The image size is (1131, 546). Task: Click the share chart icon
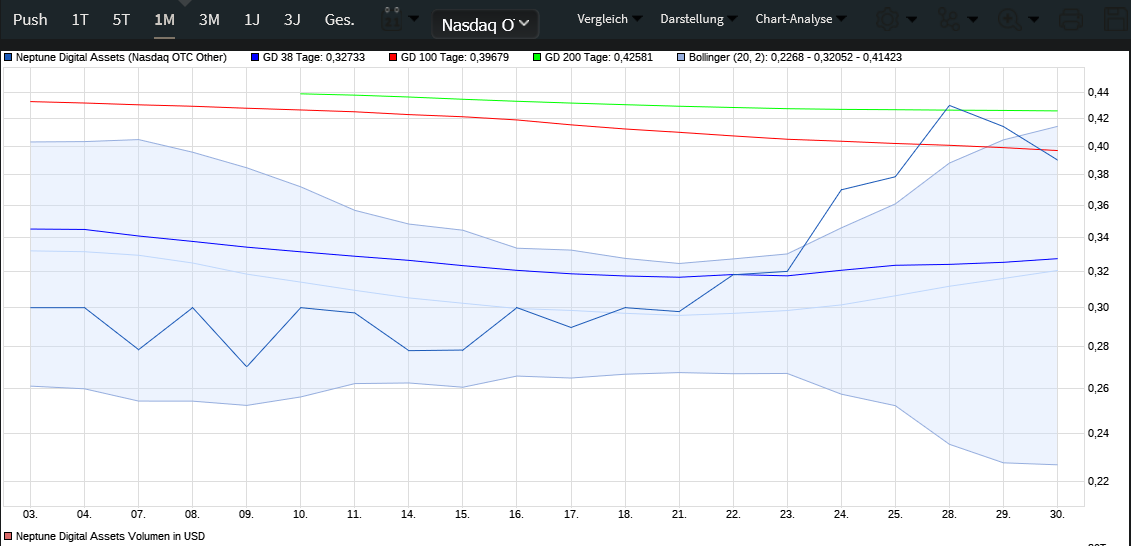click(x=946, y=19)
